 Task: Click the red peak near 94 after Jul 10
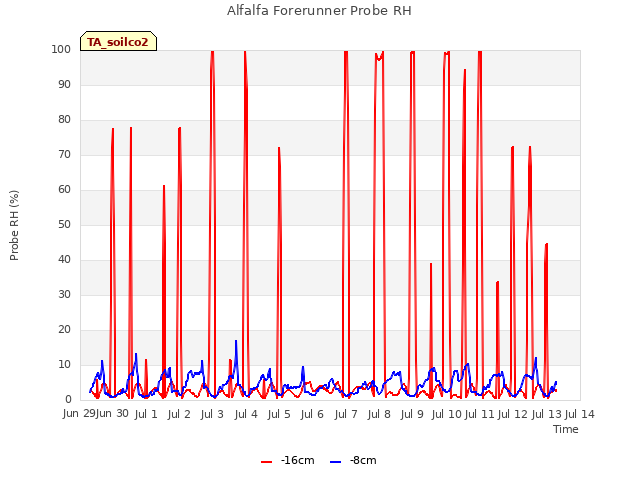pyautogui.click(x=465, y=70)
